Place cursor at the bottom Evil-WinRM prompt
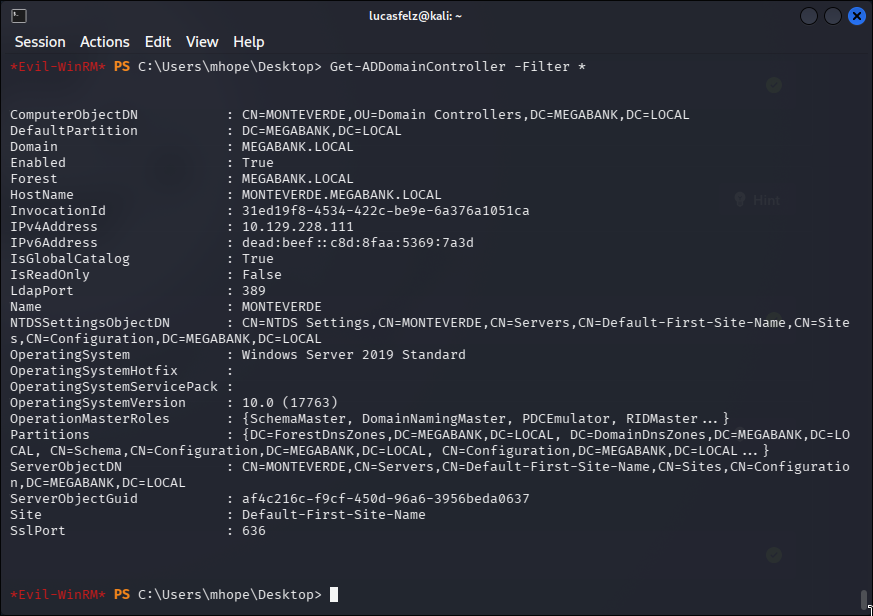The height and width of the screenshot is (616, 873). click(333, 595)
